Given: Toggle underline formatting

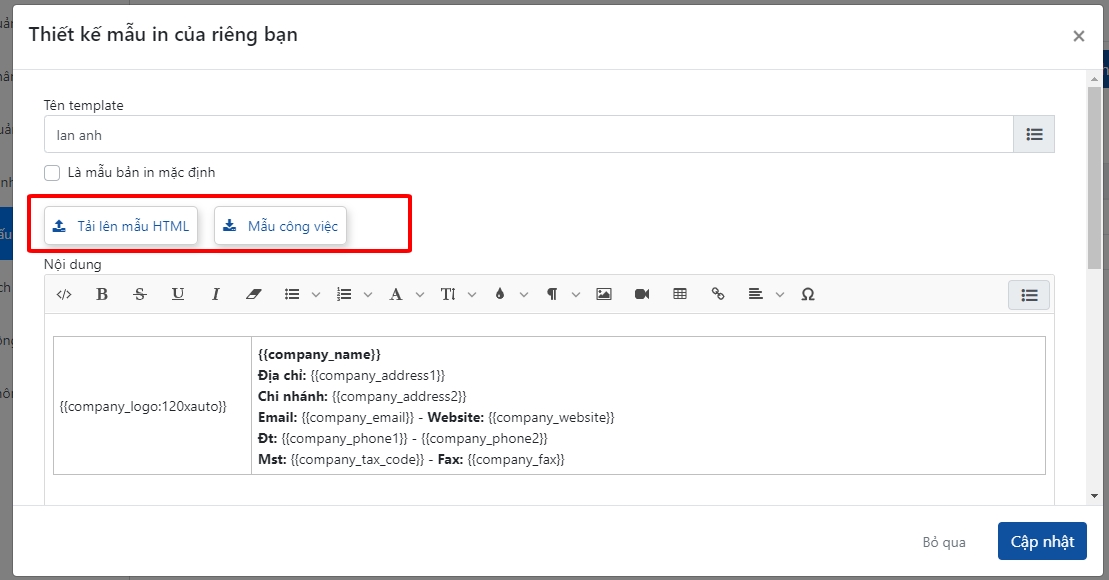Looking at the screenshot, I should click(178, 294).
